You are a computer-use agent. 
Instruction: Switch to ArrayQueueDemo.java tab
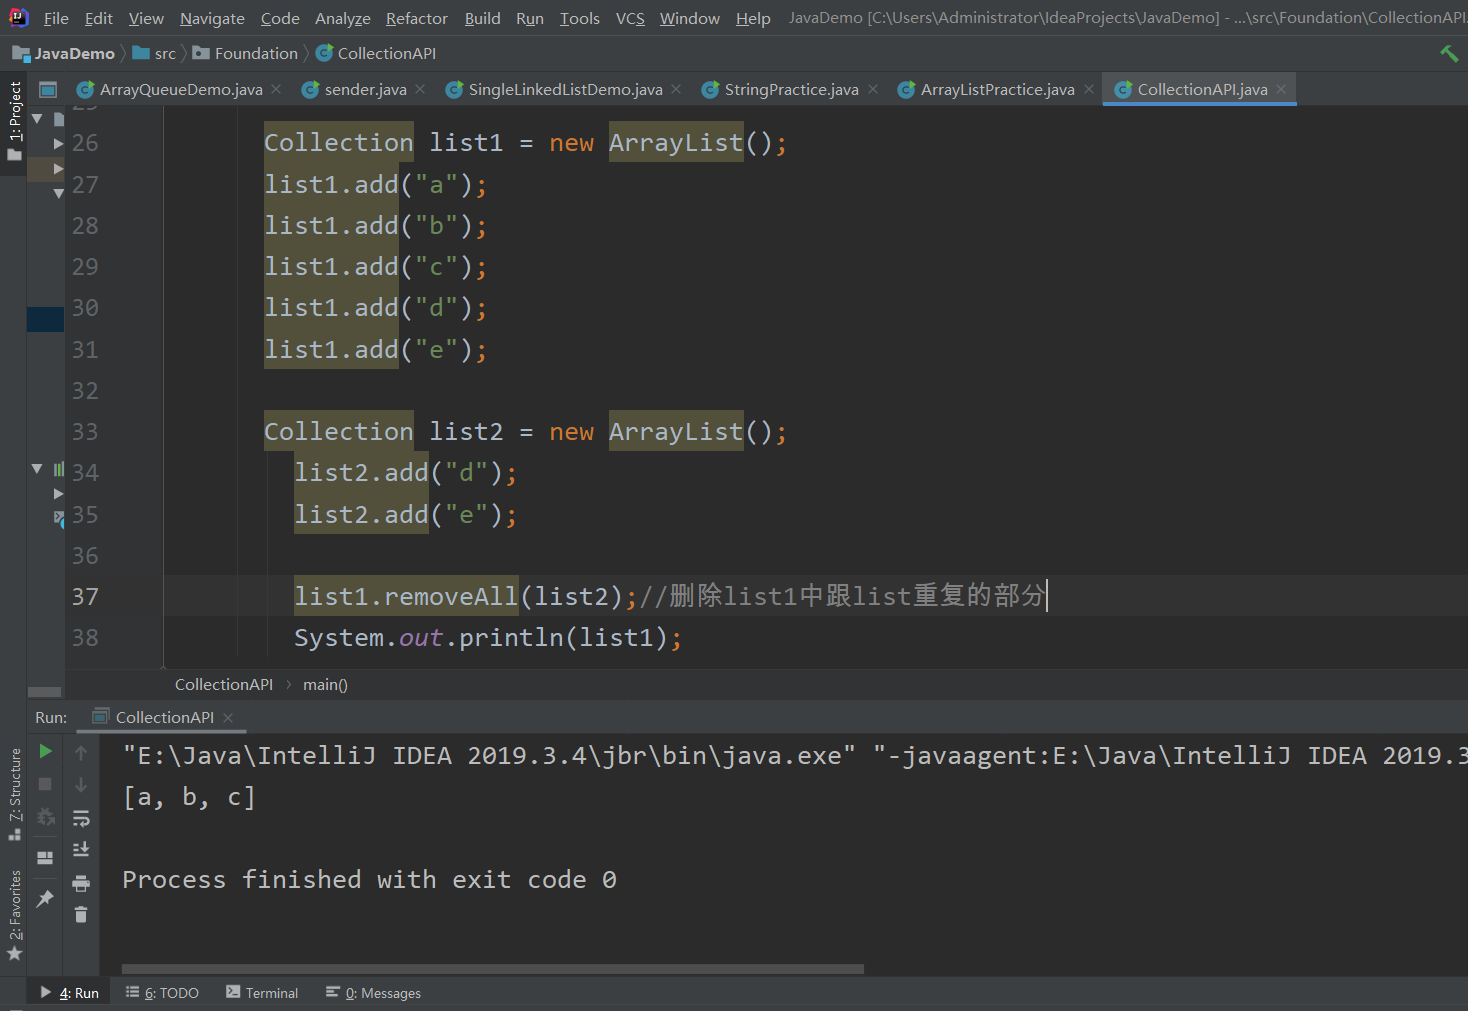(181, 90)
